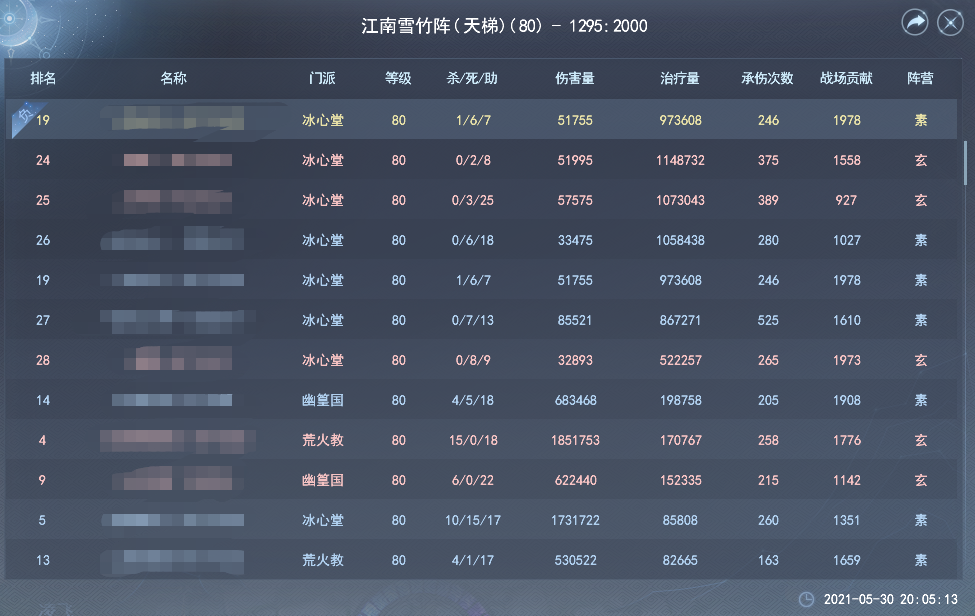Click the 战场贡献 column header

[x=846, y=78]
